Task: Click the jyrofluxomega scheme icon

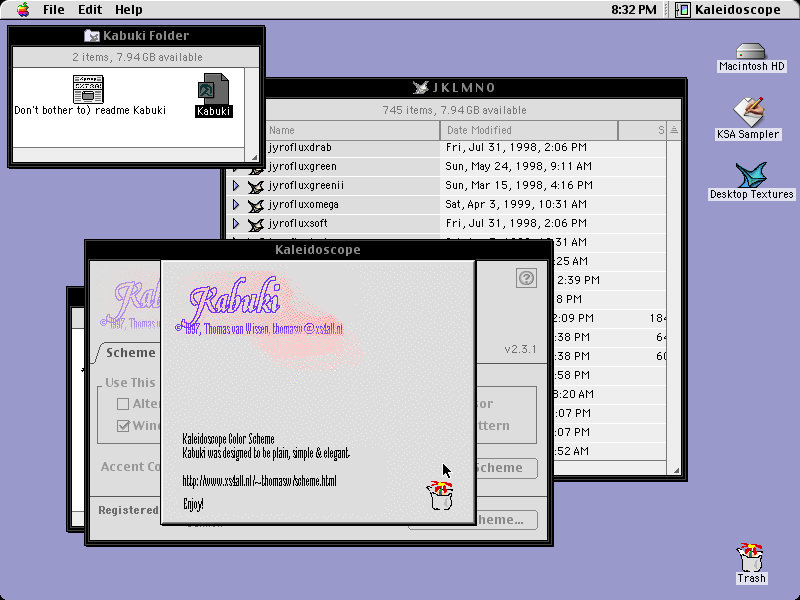Action: coord(256,206)
